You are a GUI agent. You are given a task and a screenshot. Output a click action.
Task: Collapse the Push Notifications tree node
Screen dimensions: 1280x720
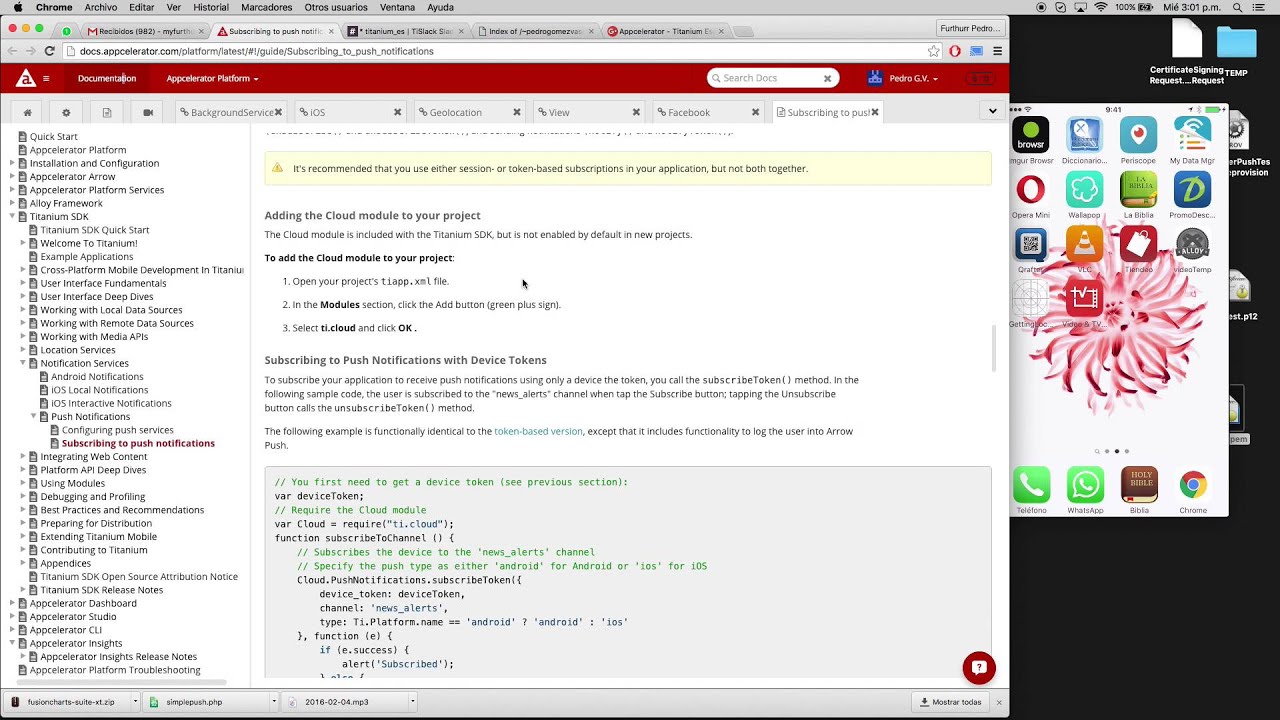coord(33,416)
